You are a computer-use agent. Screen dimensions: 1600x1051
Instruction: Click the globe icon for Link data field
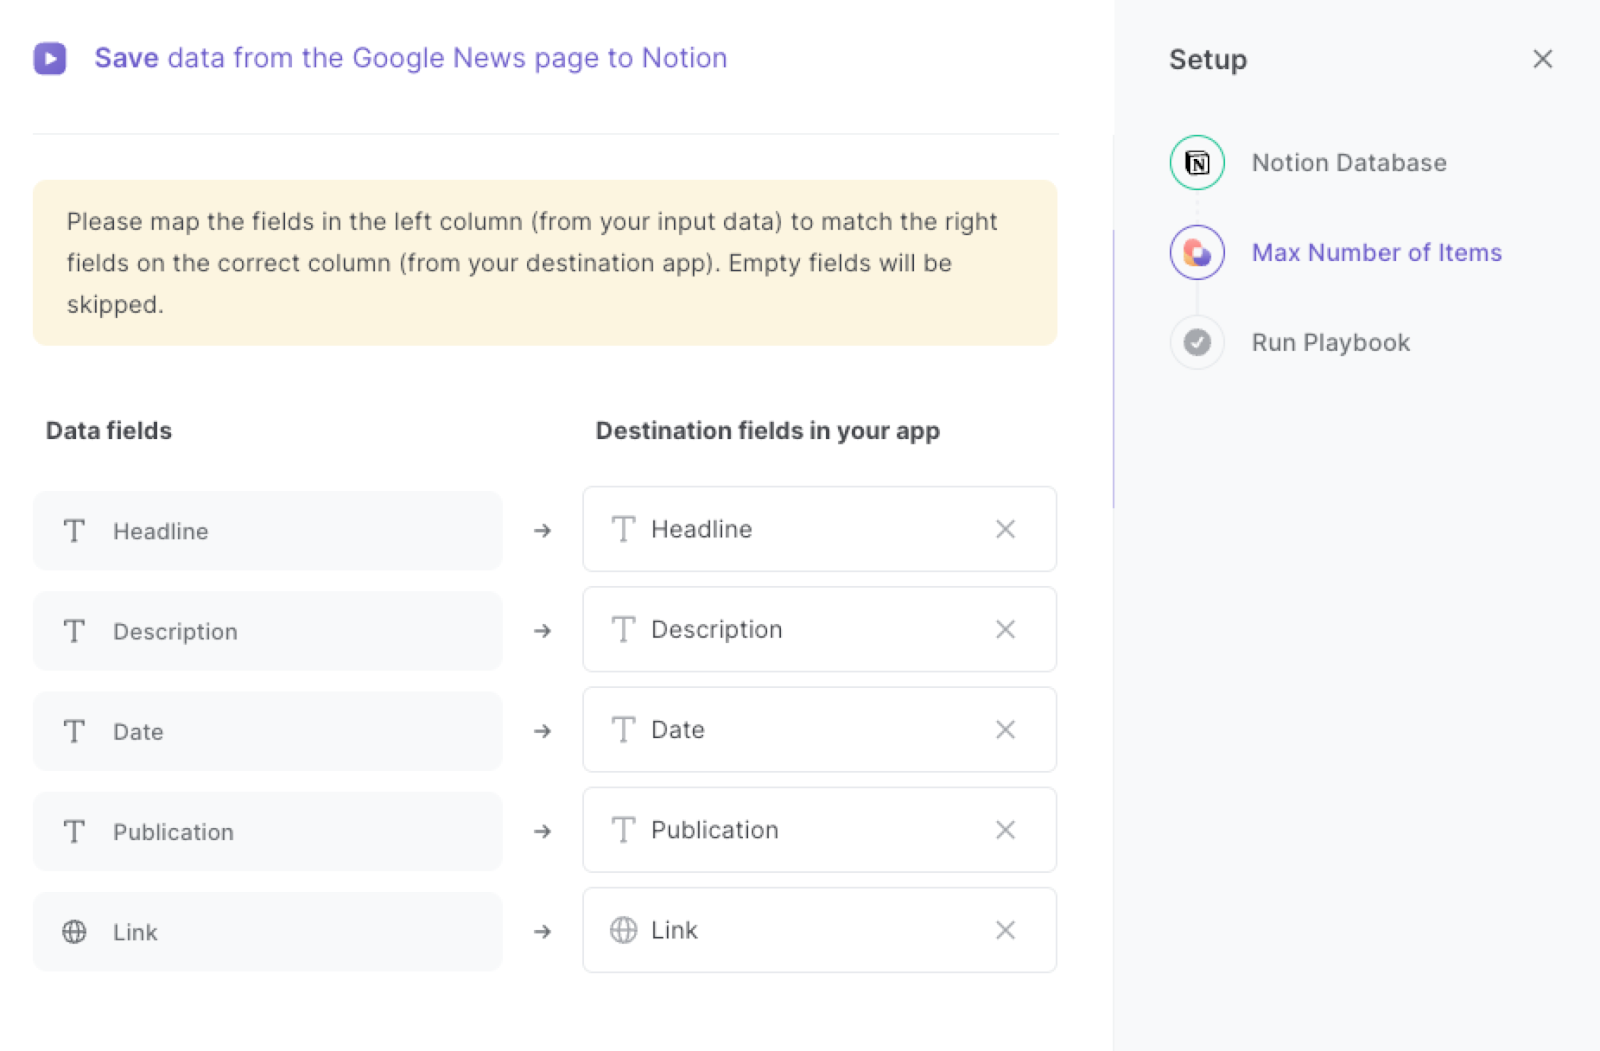pos(74,932)
